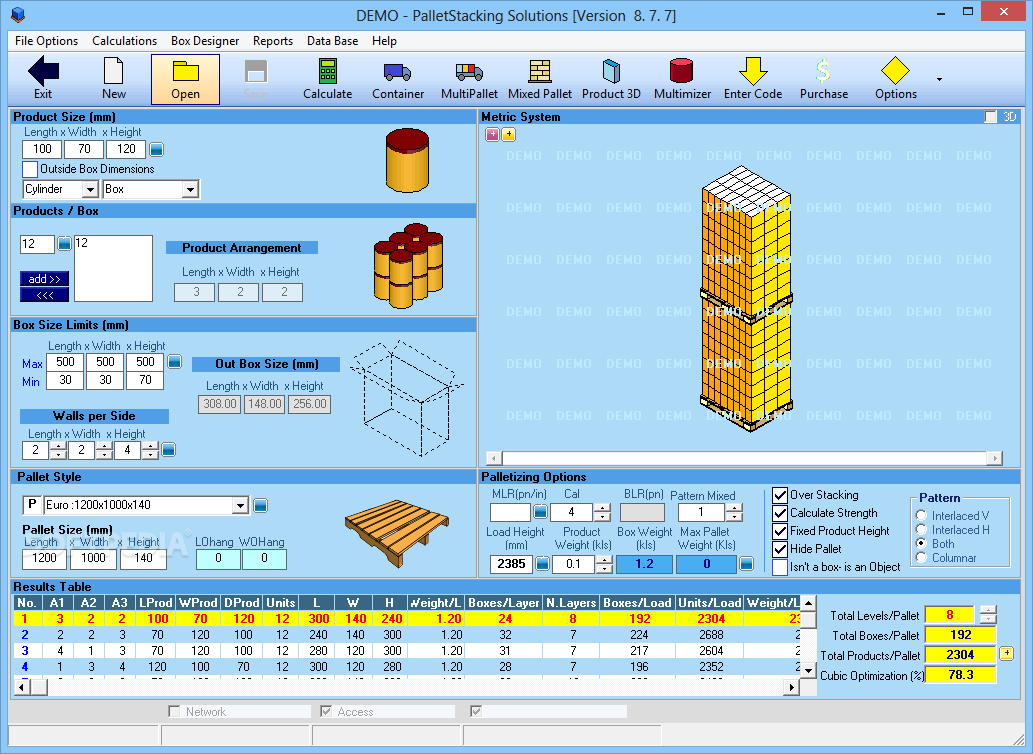The height and width of the screenshot is (754, 1033).
Task: Click the application icon in title bar
Action: [x=18, y=14]
